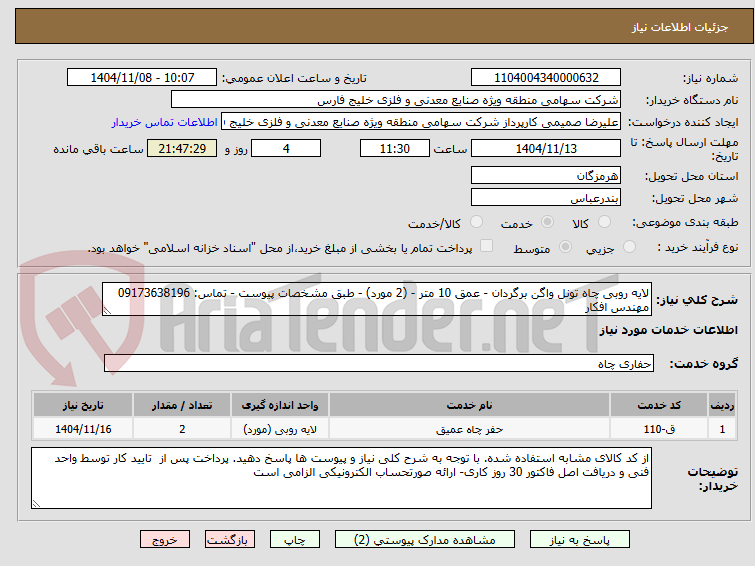Click the deadline date field 1404/11/13
The width and height of the screenshot is (755, 566).
pyautogui.click(x=546, y=148)
